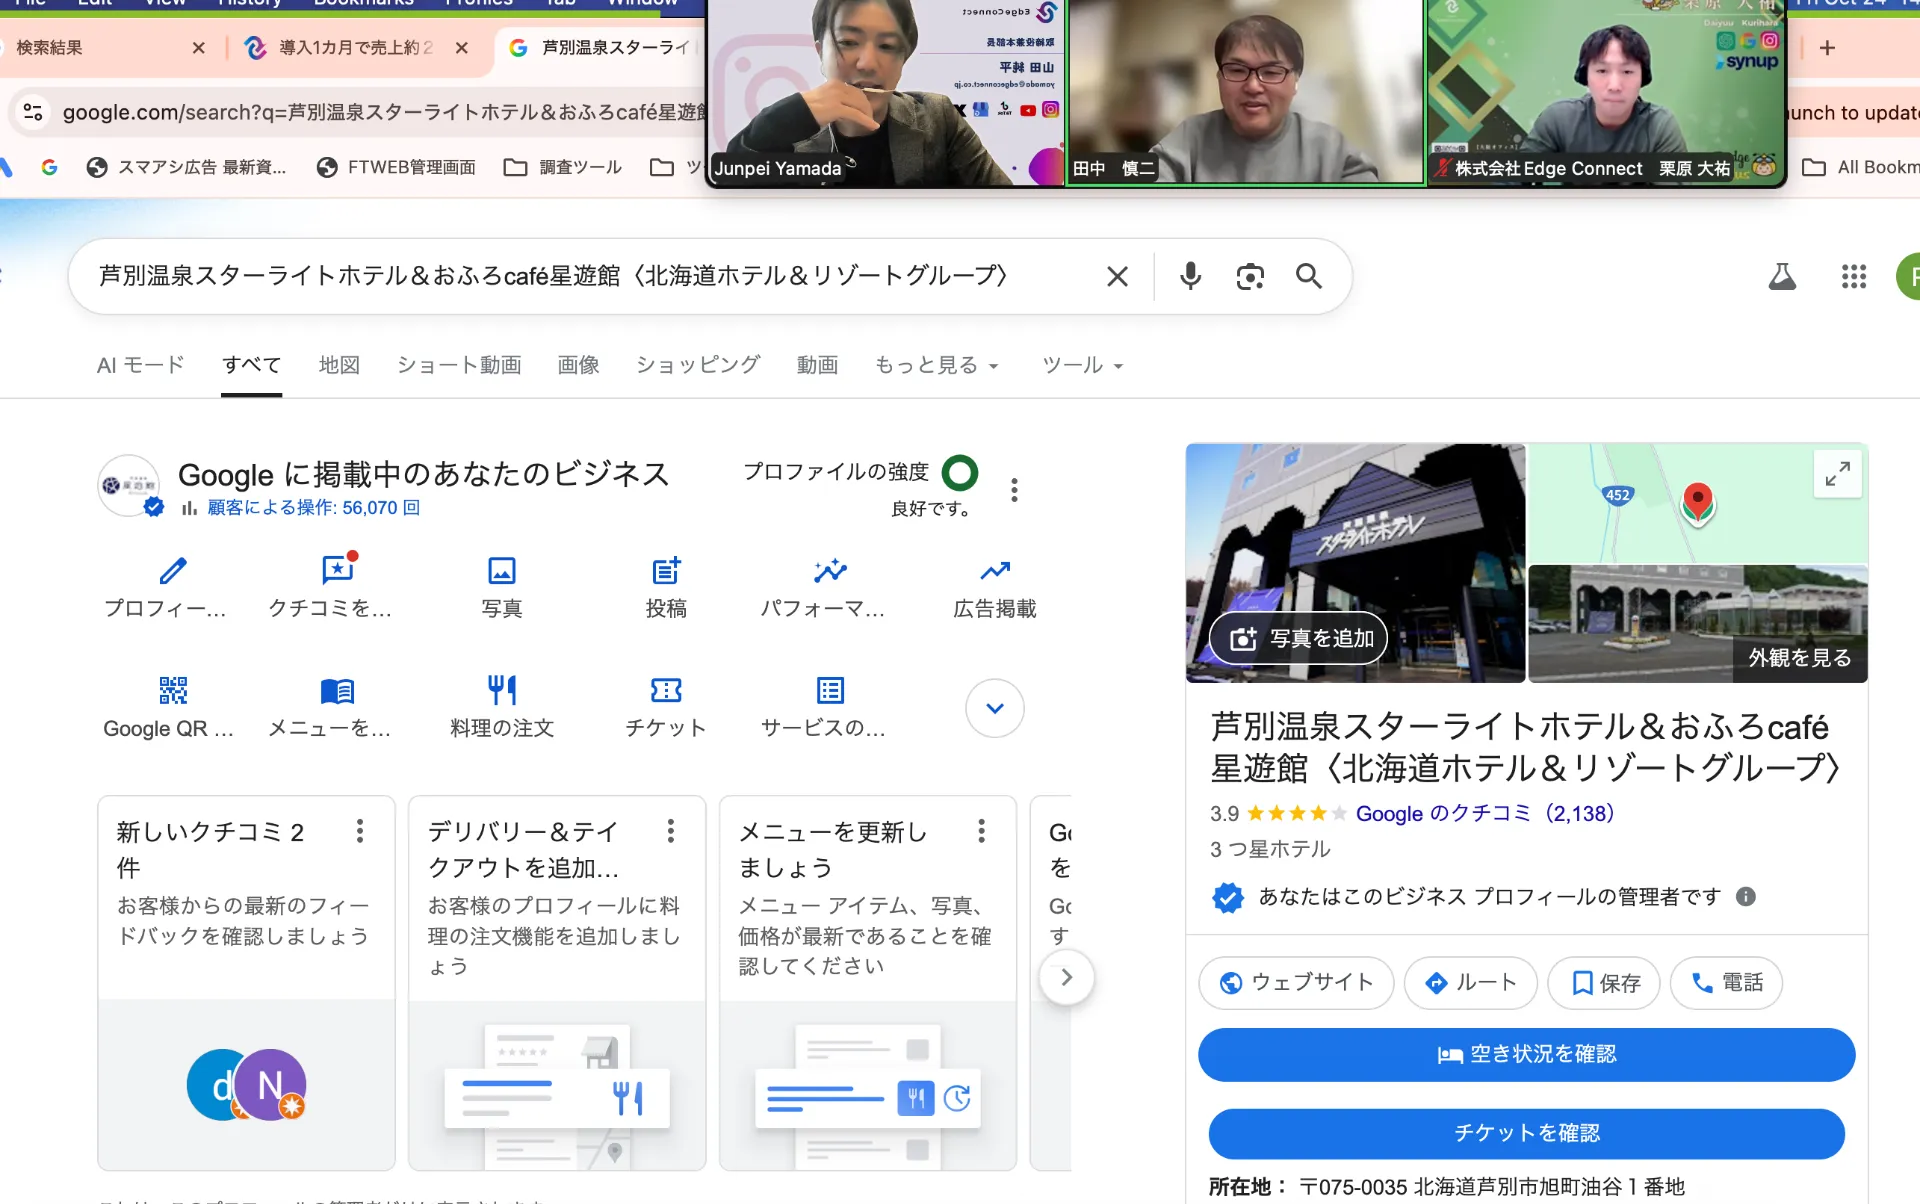The image size is (1920, 1204).
Task: Expand the map thumbnail to fullscreen
Action: point(1837,473)
